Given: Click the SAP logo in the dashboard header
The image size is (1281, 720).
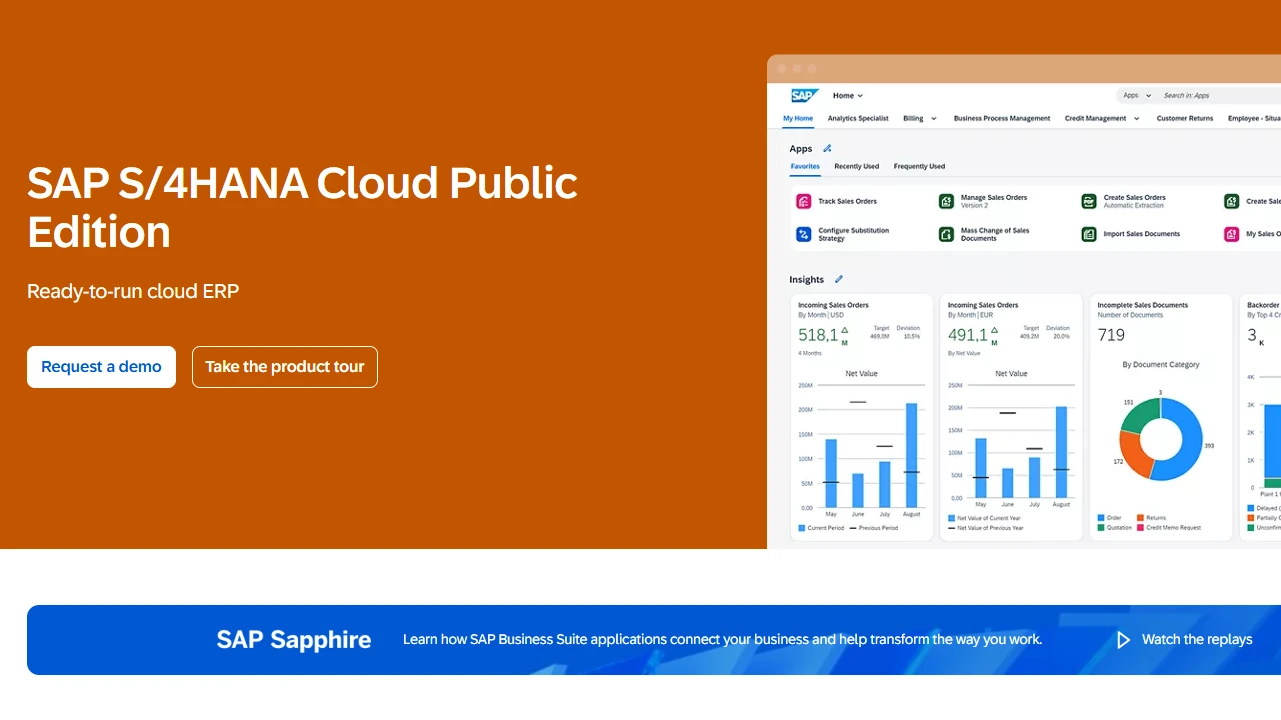Looking at the screenshot, I should point(804,96).
